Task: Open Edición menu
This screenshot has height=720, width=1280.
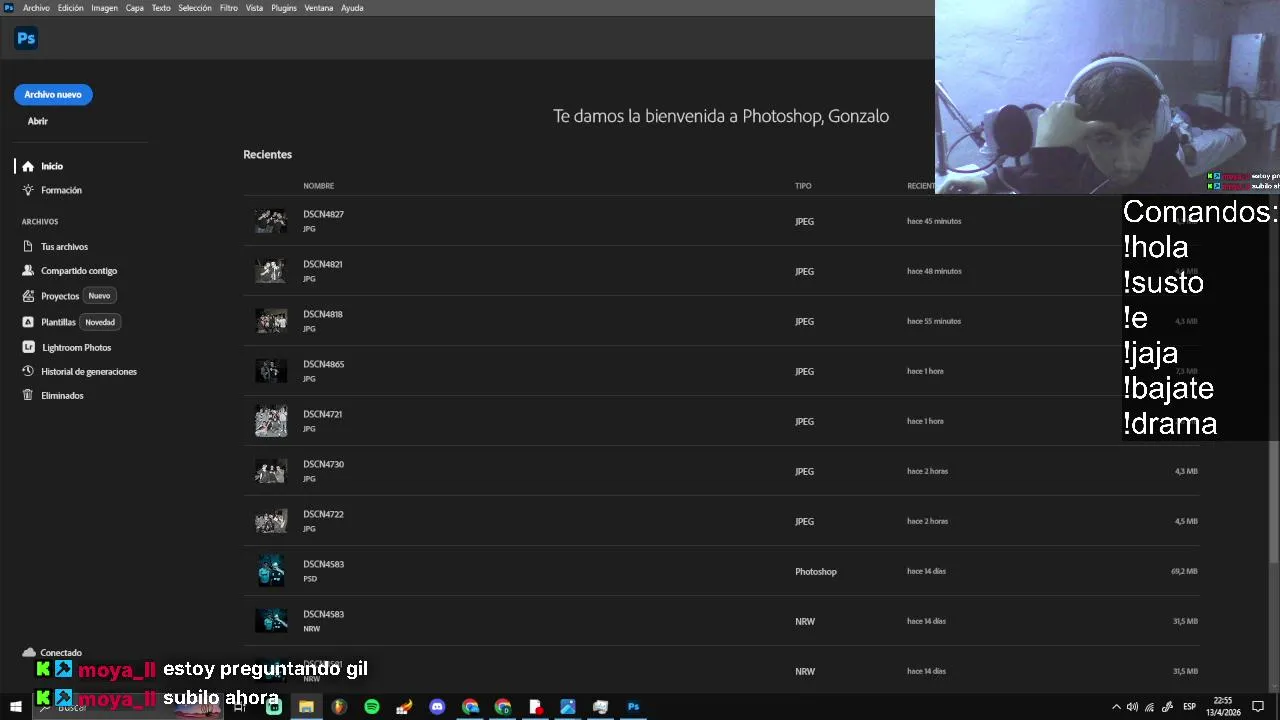Action: pyautogui.click(x=71, y=8)
